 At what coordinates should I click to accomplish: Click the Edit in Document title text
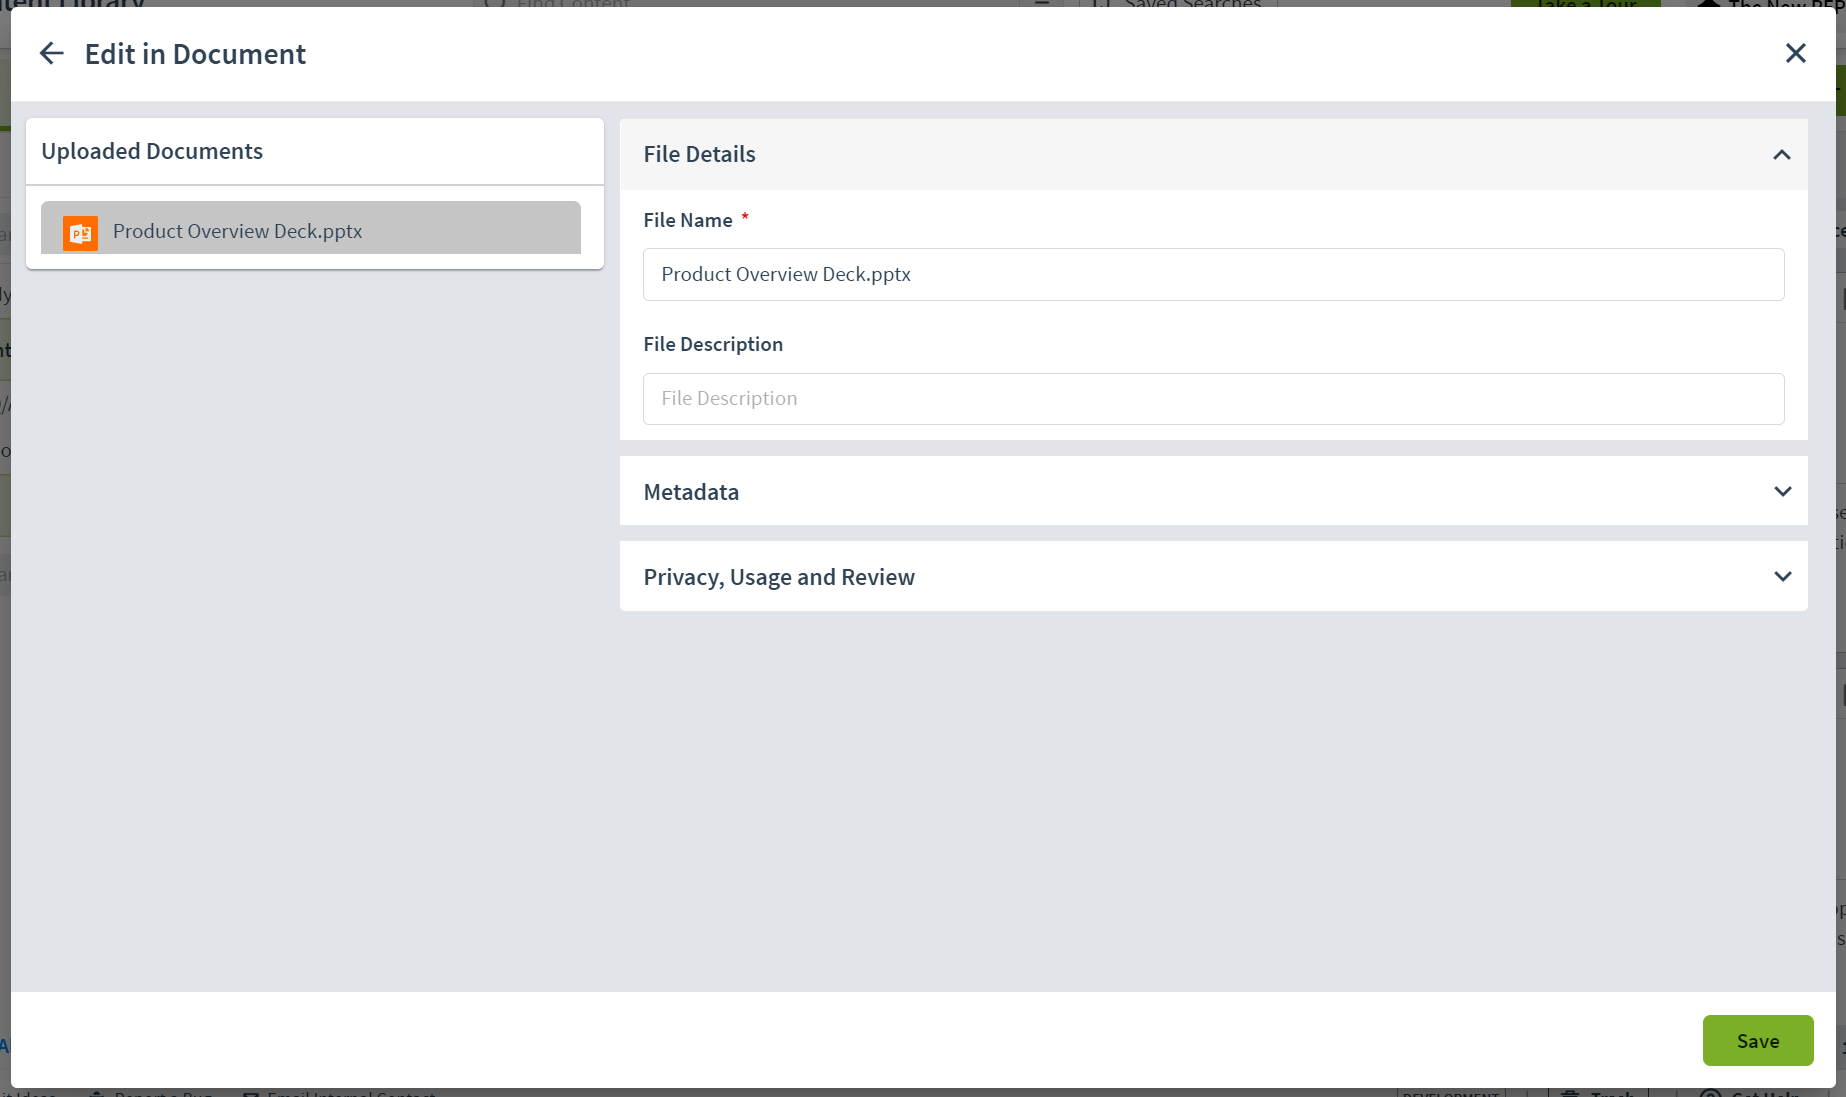click(x=195, y=54)
